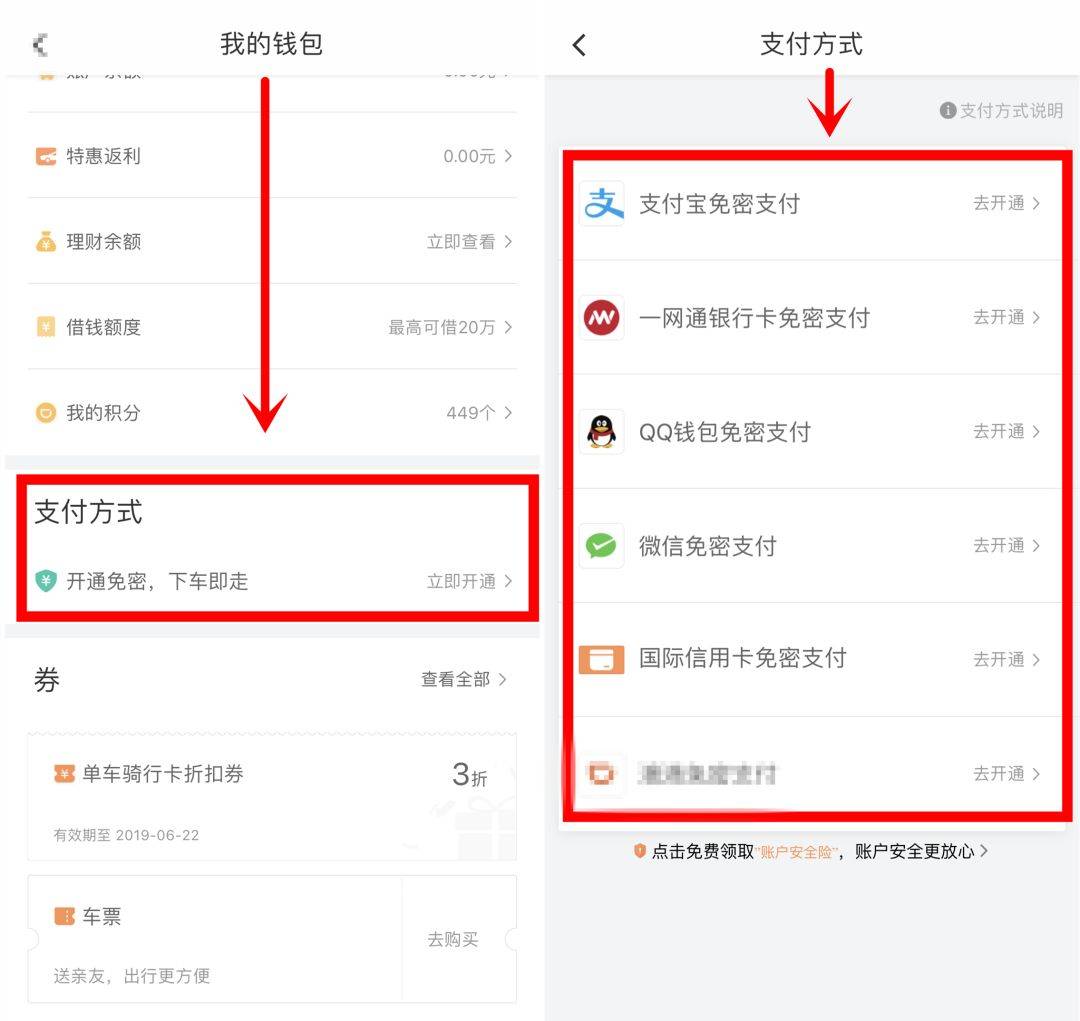This screenshot has width=1080, height=1021.
Task: Select the 国际信用卡免密支付 label
Action: [742, 658]
